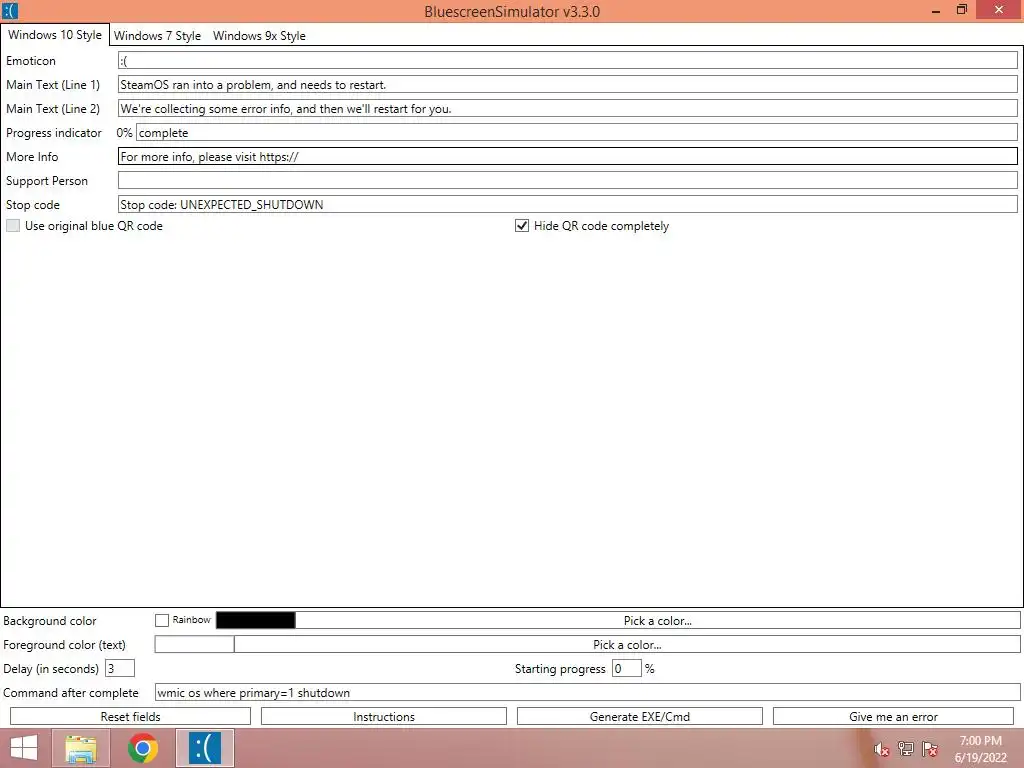Click the Foreground color (text) label

pos(64,645)
